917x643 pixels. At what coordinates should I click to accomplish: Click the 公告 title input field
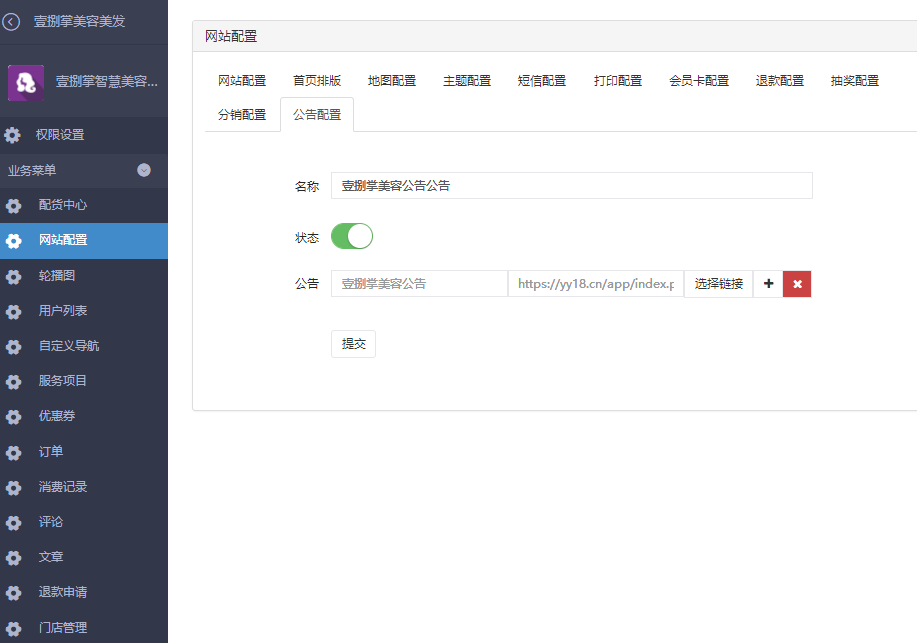click(x=419, y=284)
